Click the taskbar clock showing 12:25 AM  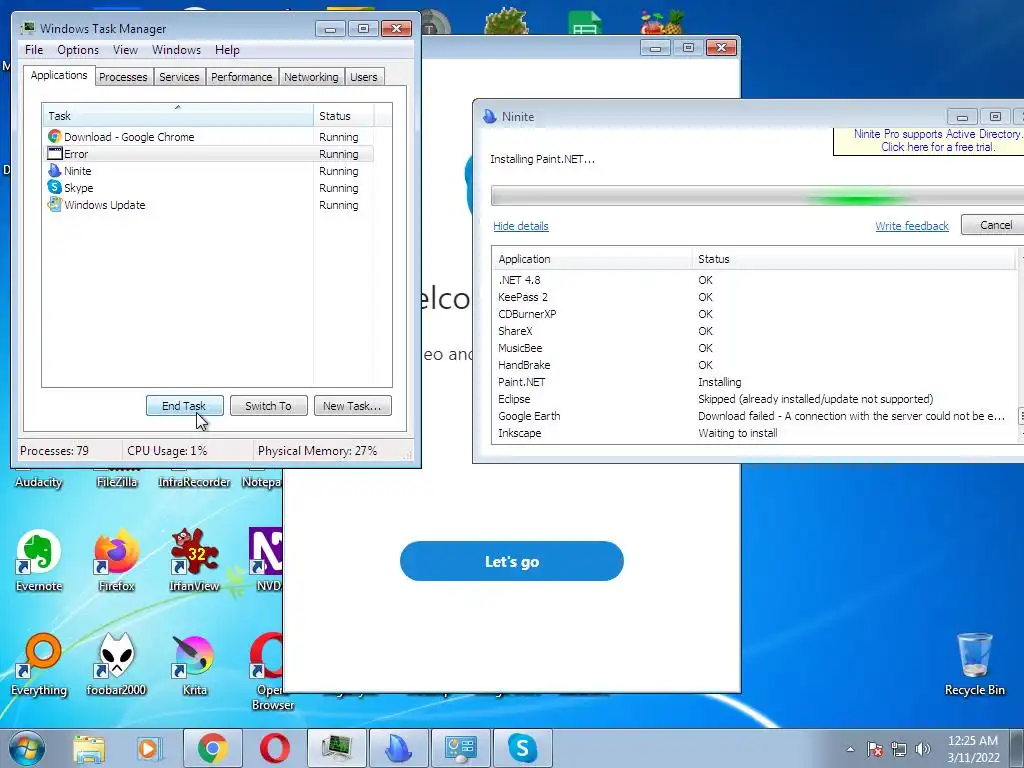point(973,749)
